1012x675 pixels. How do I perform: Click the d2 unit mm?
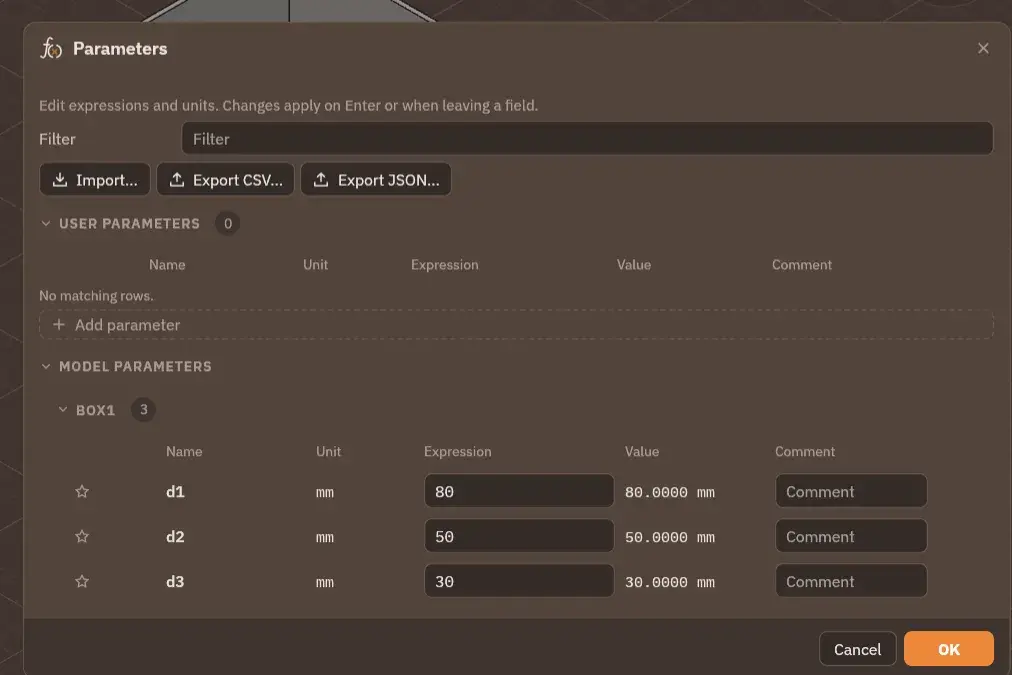coord(325,538)
